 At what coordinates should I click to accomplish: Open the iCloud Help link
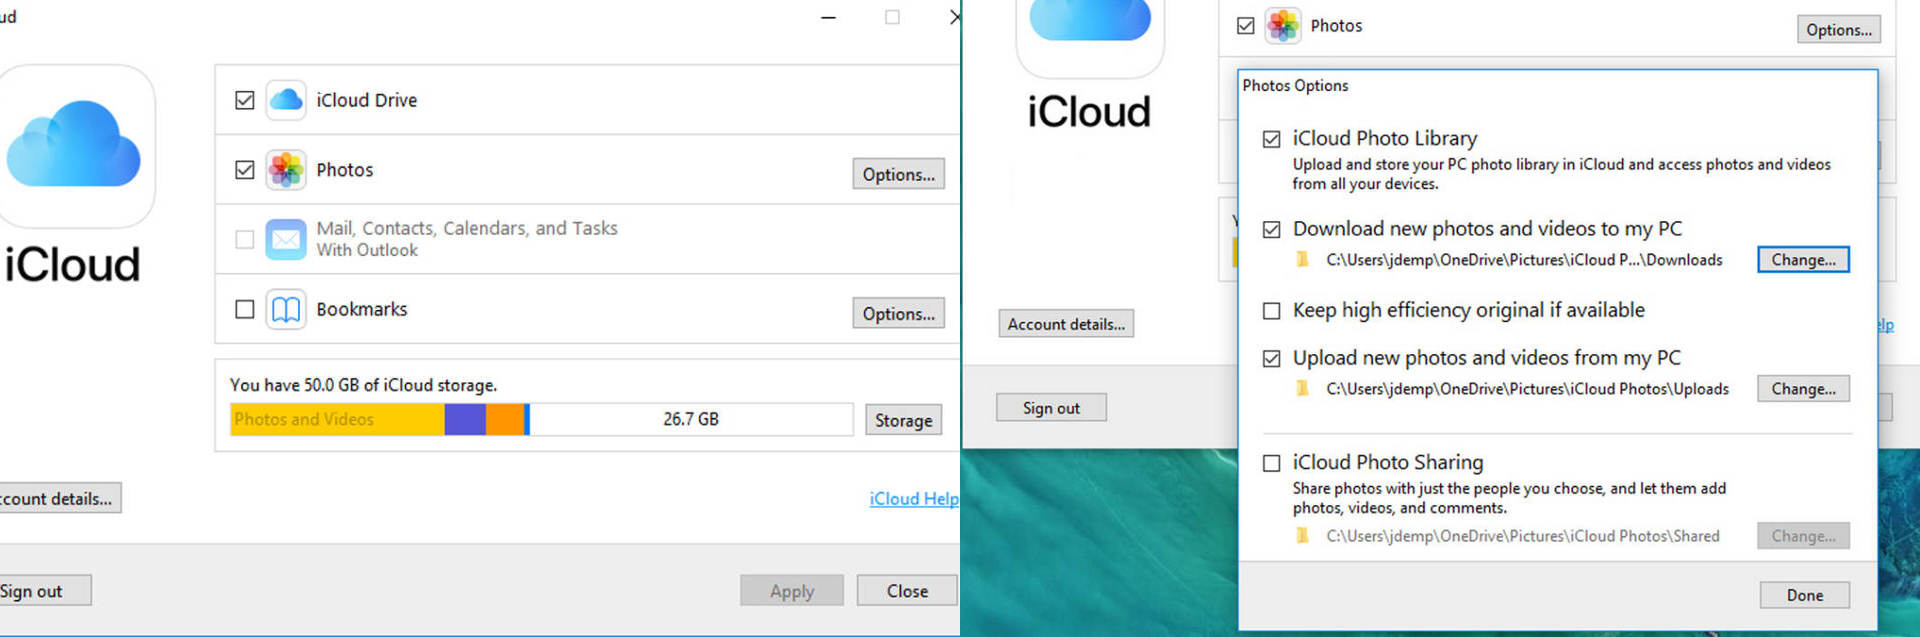click(914, 499)
